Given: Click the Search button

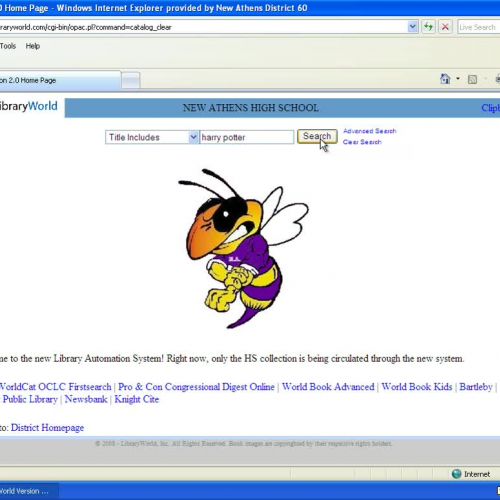Looking at the screenshot, I should tap(317, 136).
